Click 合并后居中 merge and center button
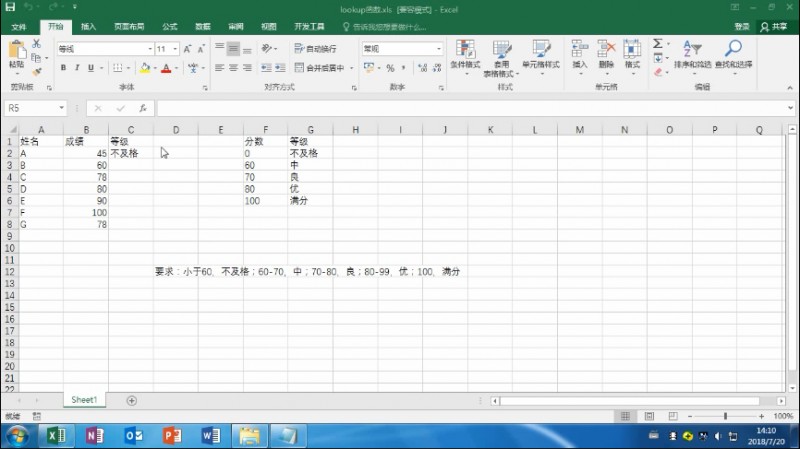Image resolution: width=800 pixels, height=449 pixels. pos(320,68)
